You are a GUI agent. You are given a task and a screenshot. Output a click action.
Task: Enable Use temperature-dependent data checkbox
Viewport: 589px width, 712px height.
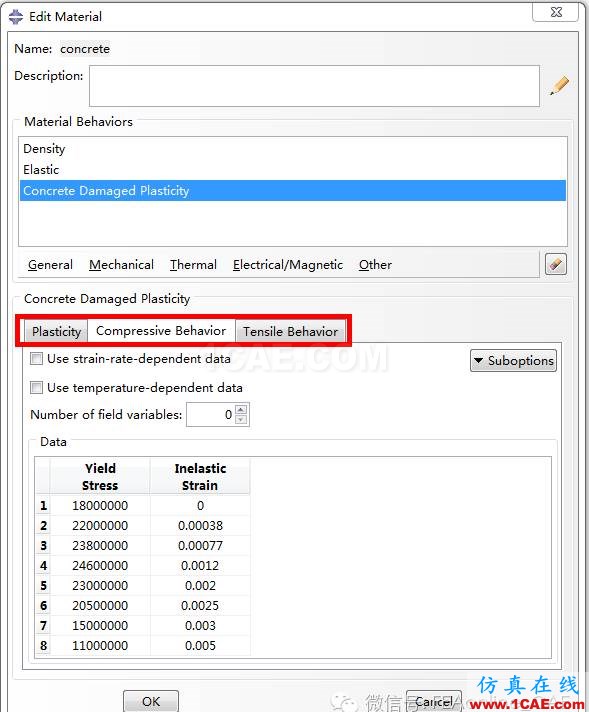pos(36,388)
